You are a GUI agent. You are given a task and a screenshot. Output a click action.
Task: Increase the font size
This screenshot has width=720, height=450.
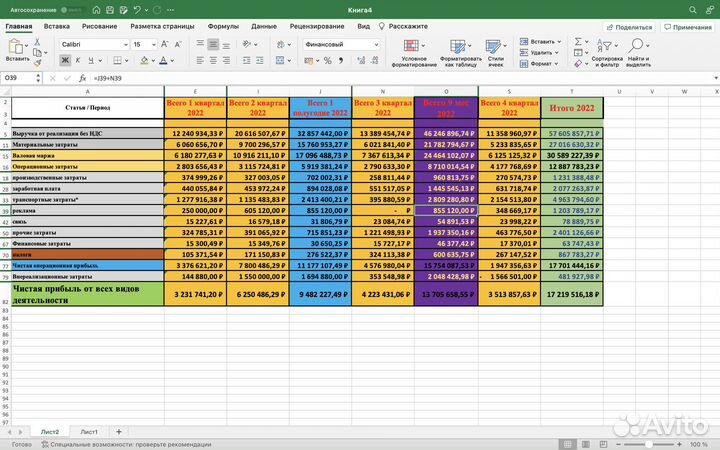(164, 44)
